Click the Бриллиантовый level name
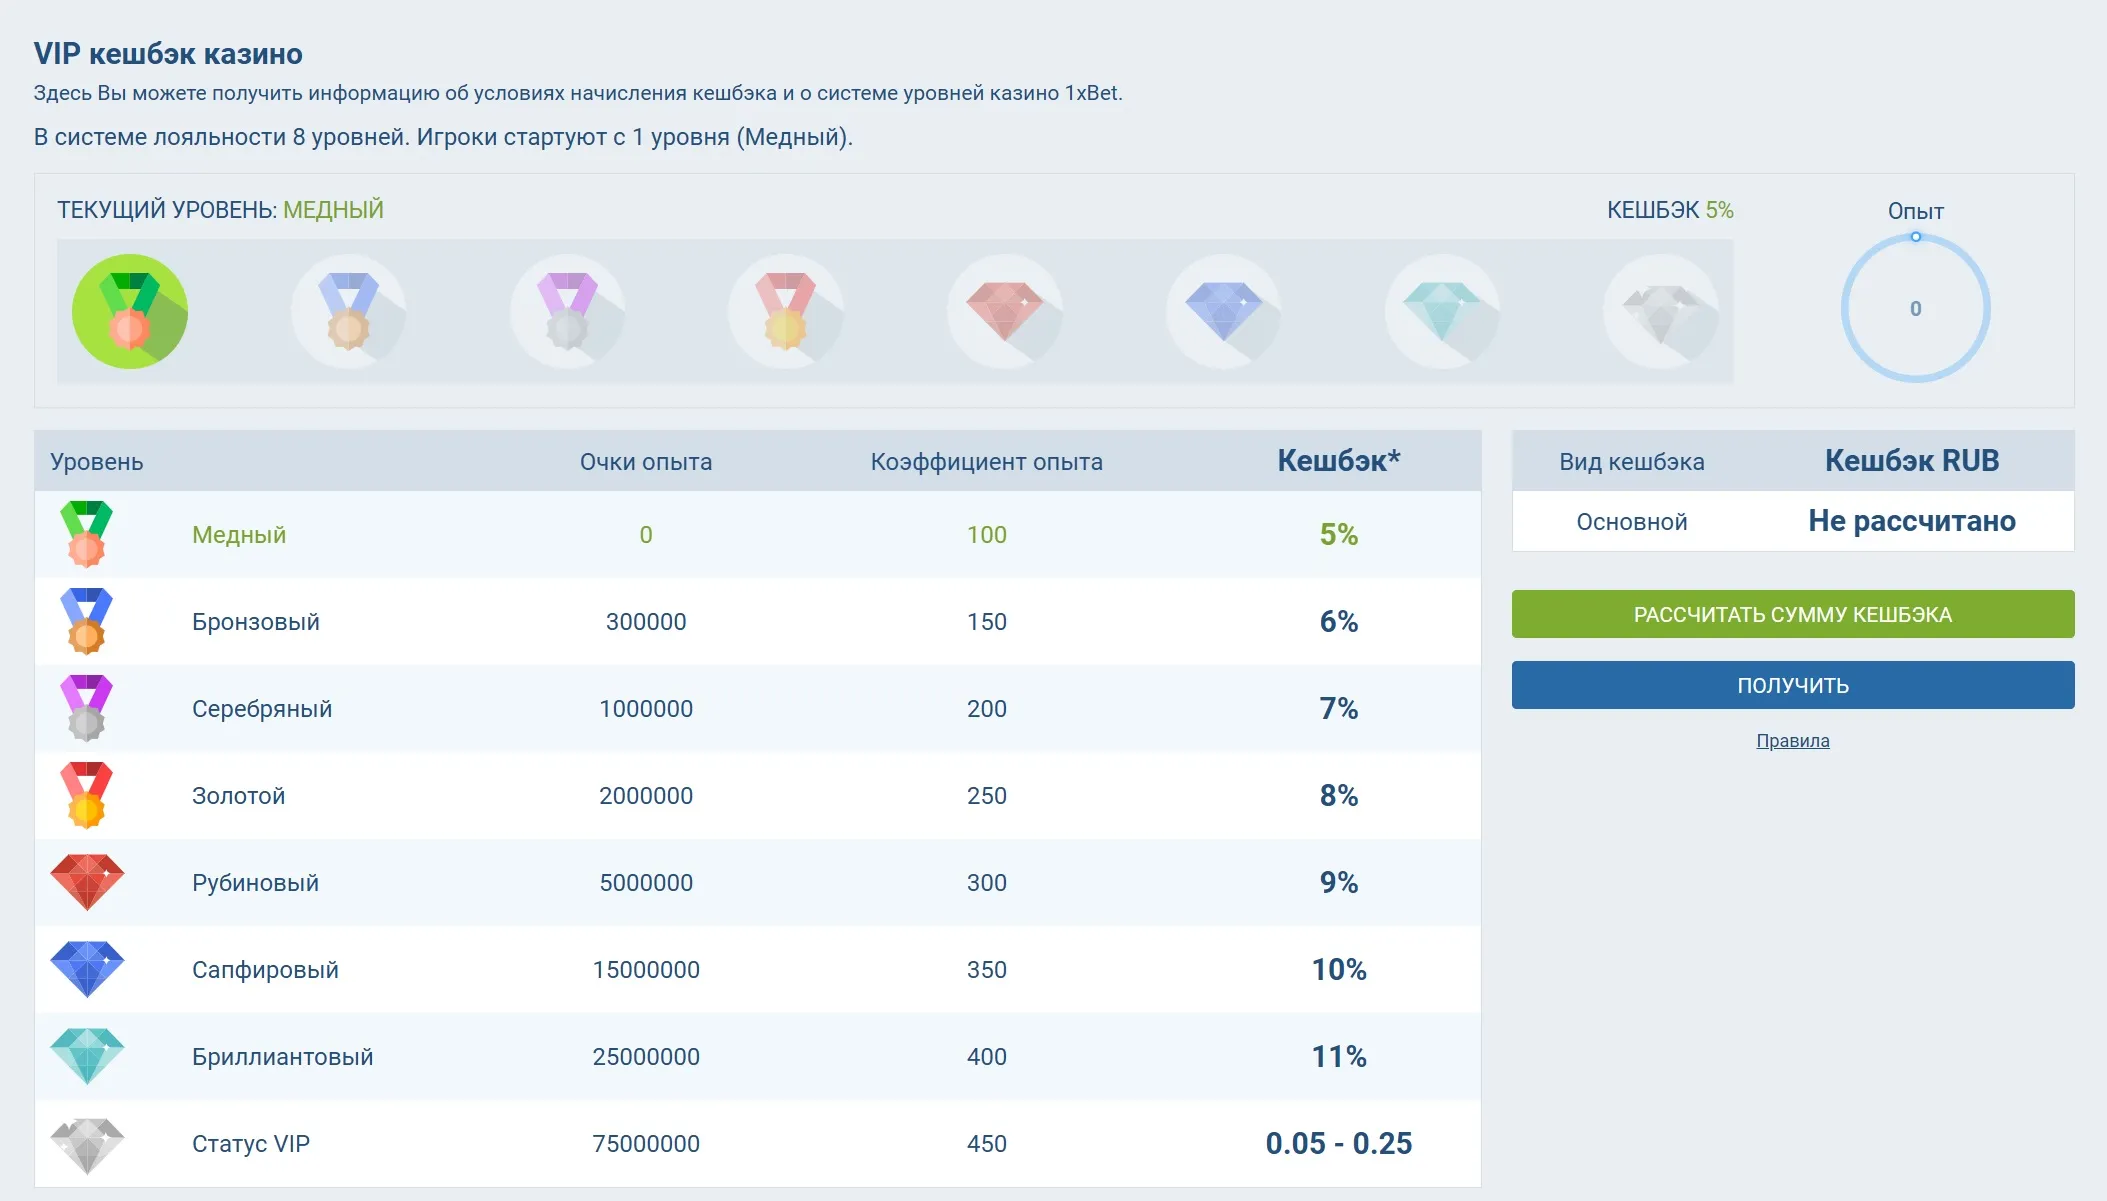Image resolution: width=2107 pixels, height=1201 pixels. point(282,1057)
